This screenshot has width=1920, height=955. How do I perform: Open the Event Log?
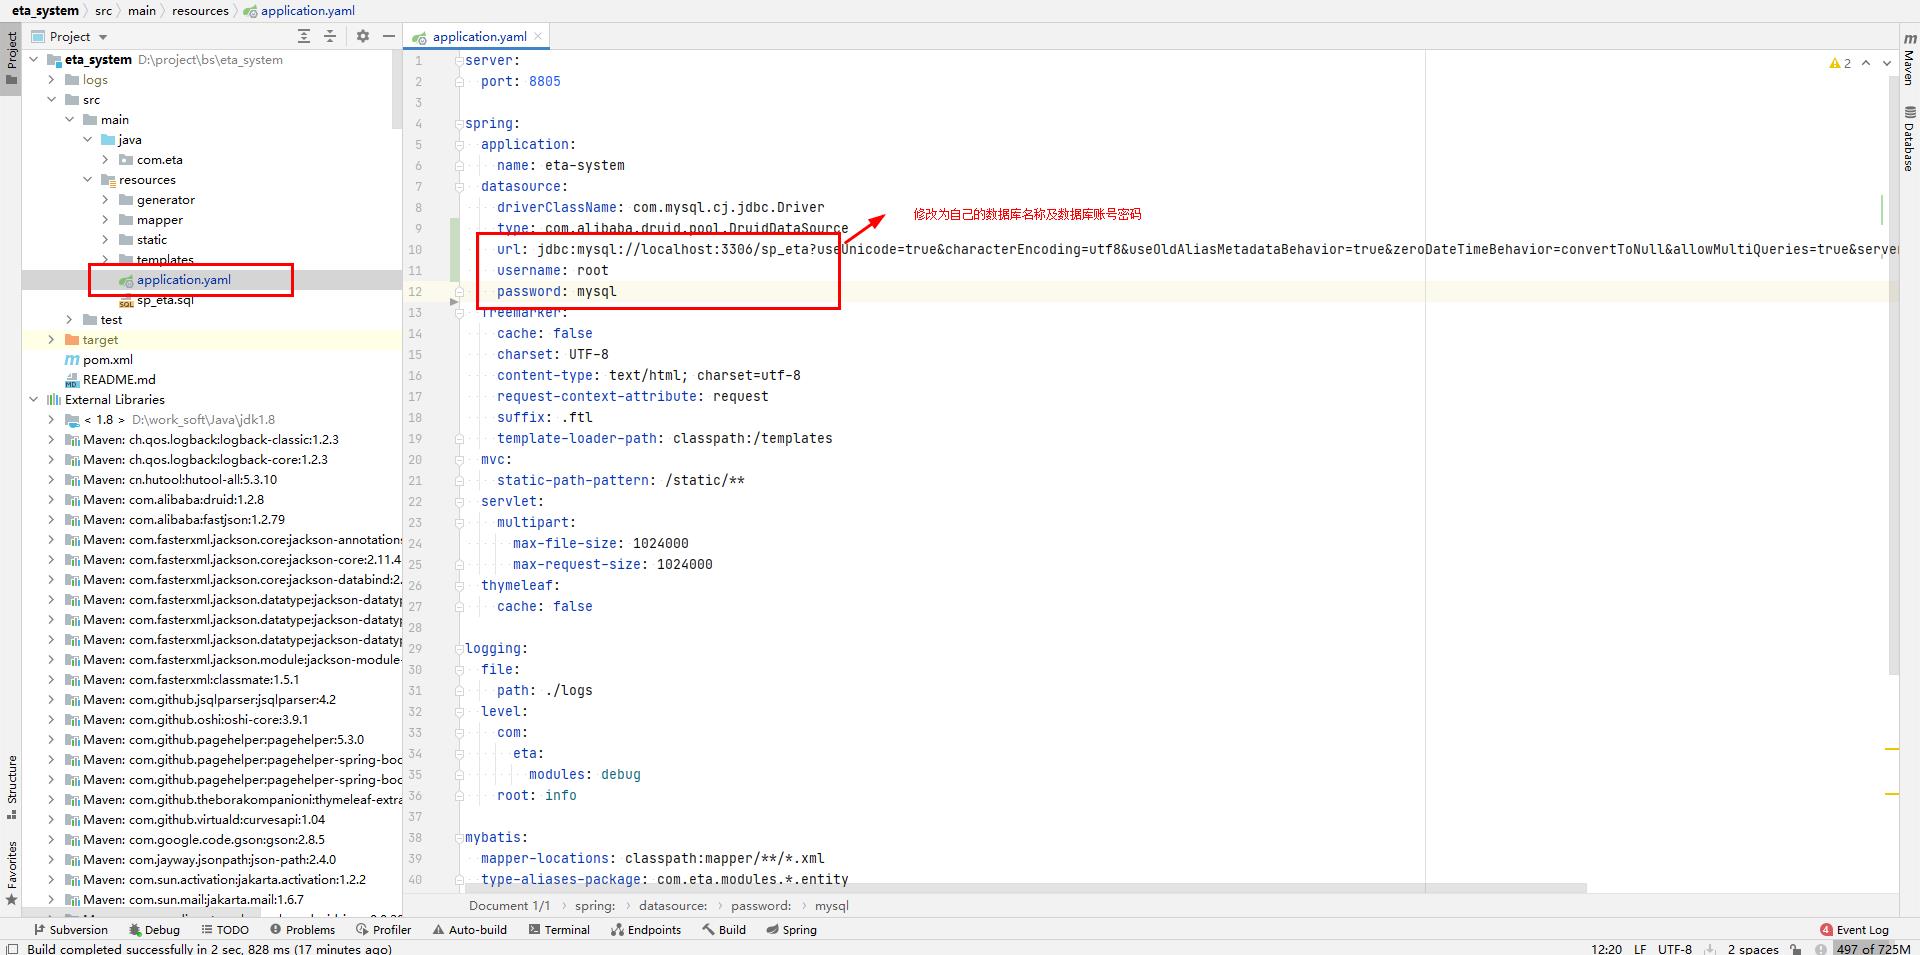pyautogui.click(x=1855, y=929)
